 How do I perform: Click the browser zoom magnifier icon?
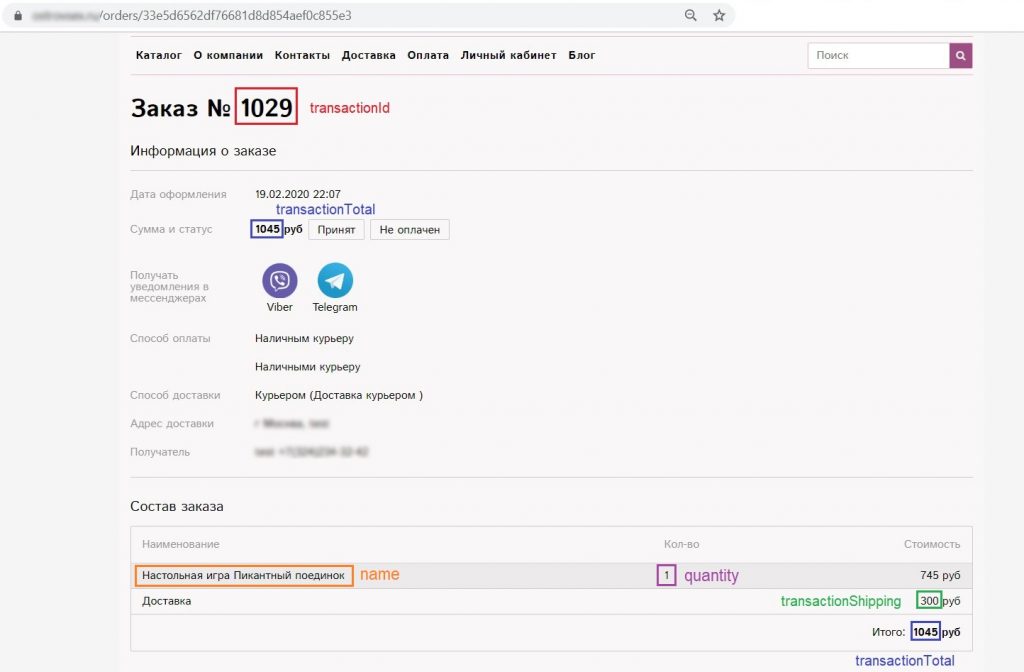(691, 16)
